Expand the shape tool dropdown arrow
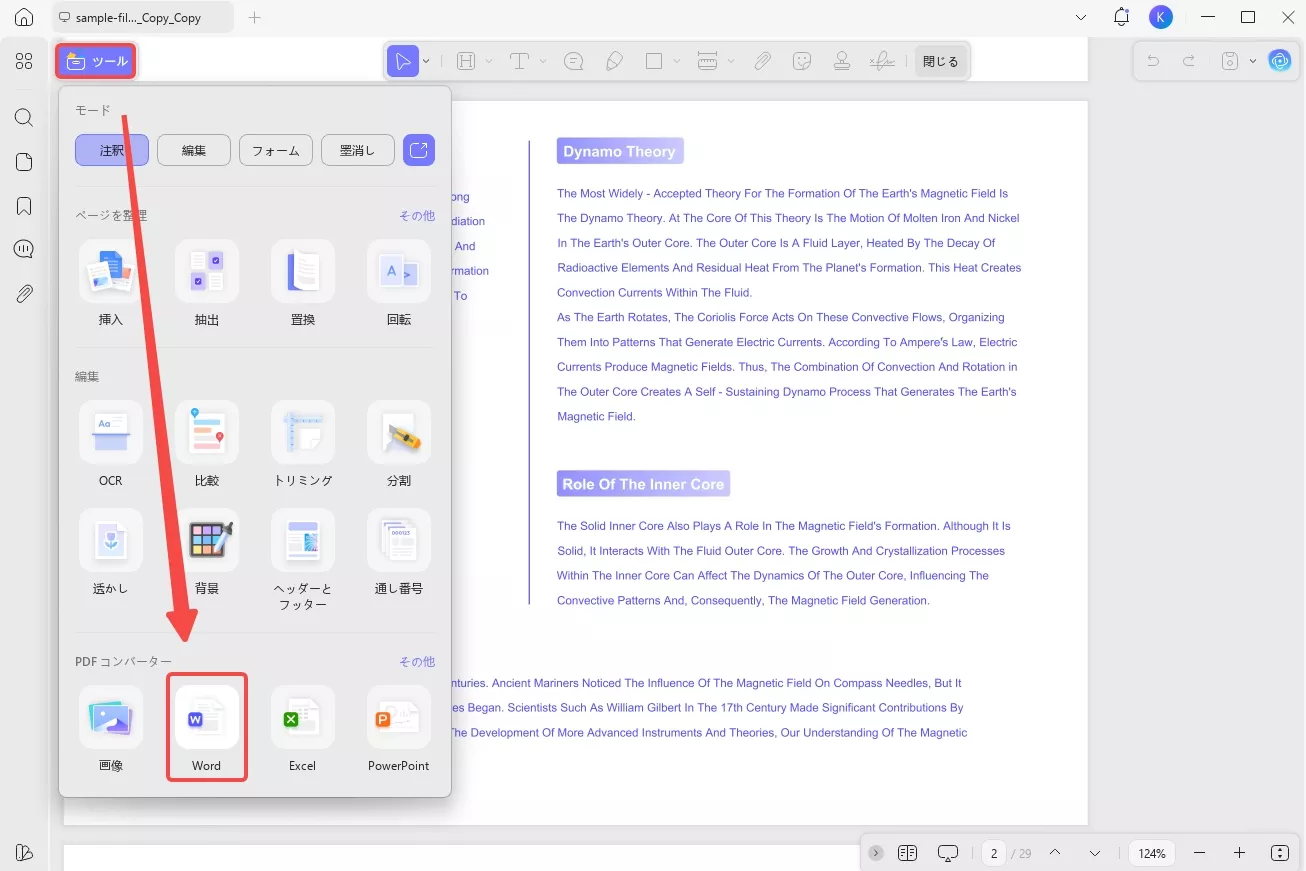The height and width of the screenshot is (871, 1306). [677, 61]
